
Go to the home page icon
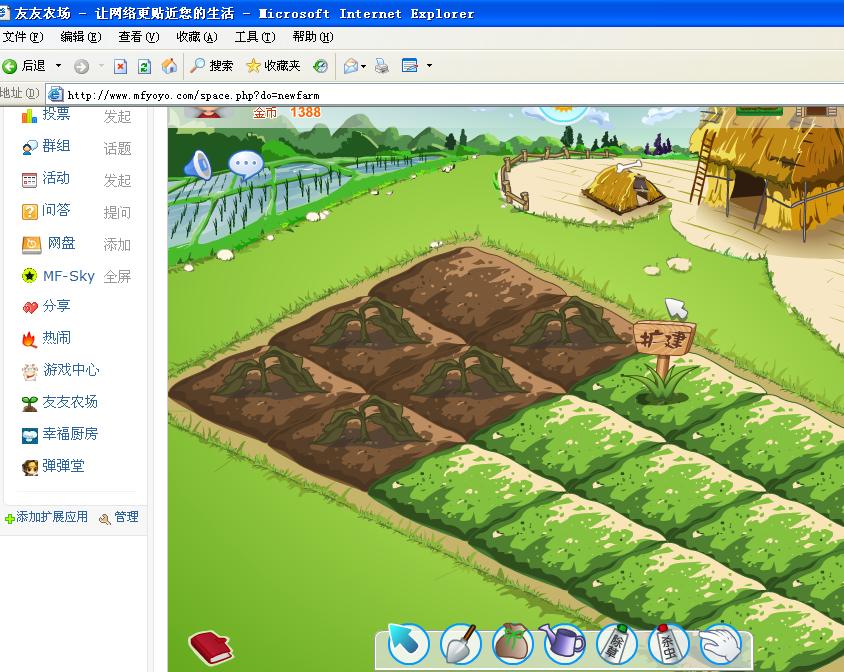169,66
